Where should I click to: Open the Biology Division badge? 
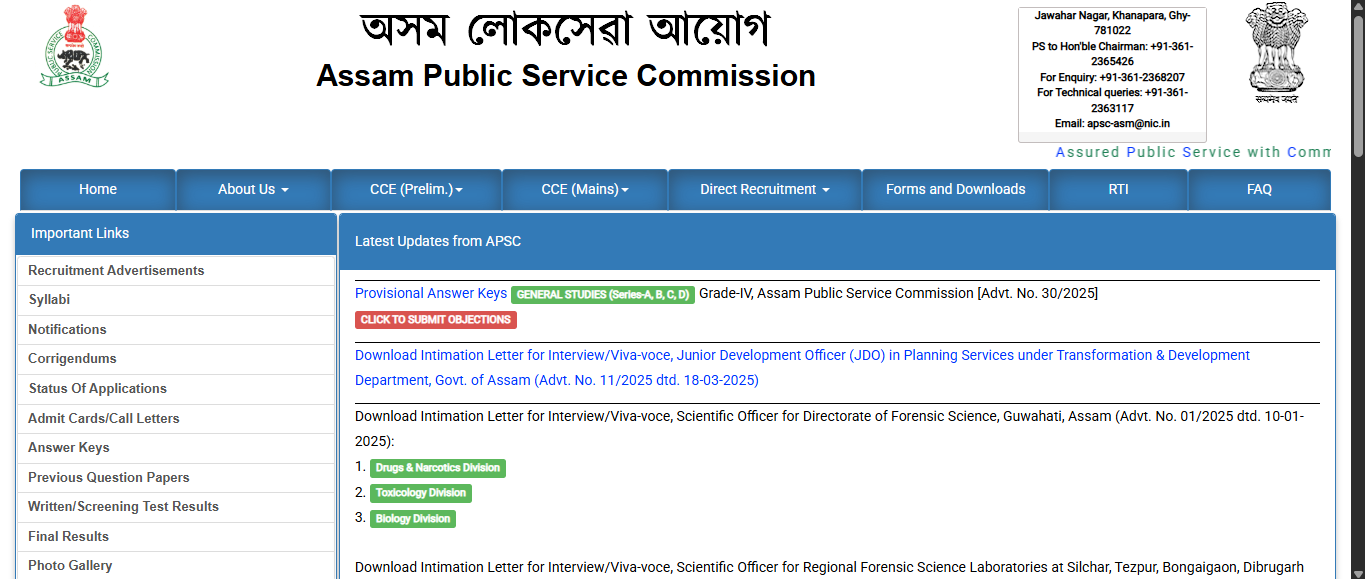413,519
